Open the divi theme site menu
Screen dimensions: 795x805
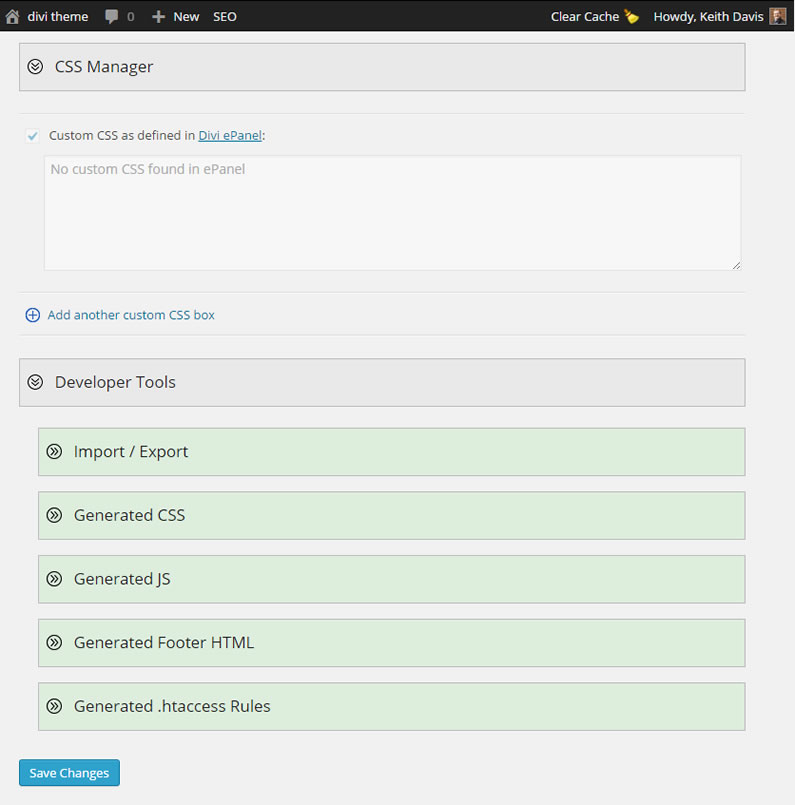tap(57, 16)
